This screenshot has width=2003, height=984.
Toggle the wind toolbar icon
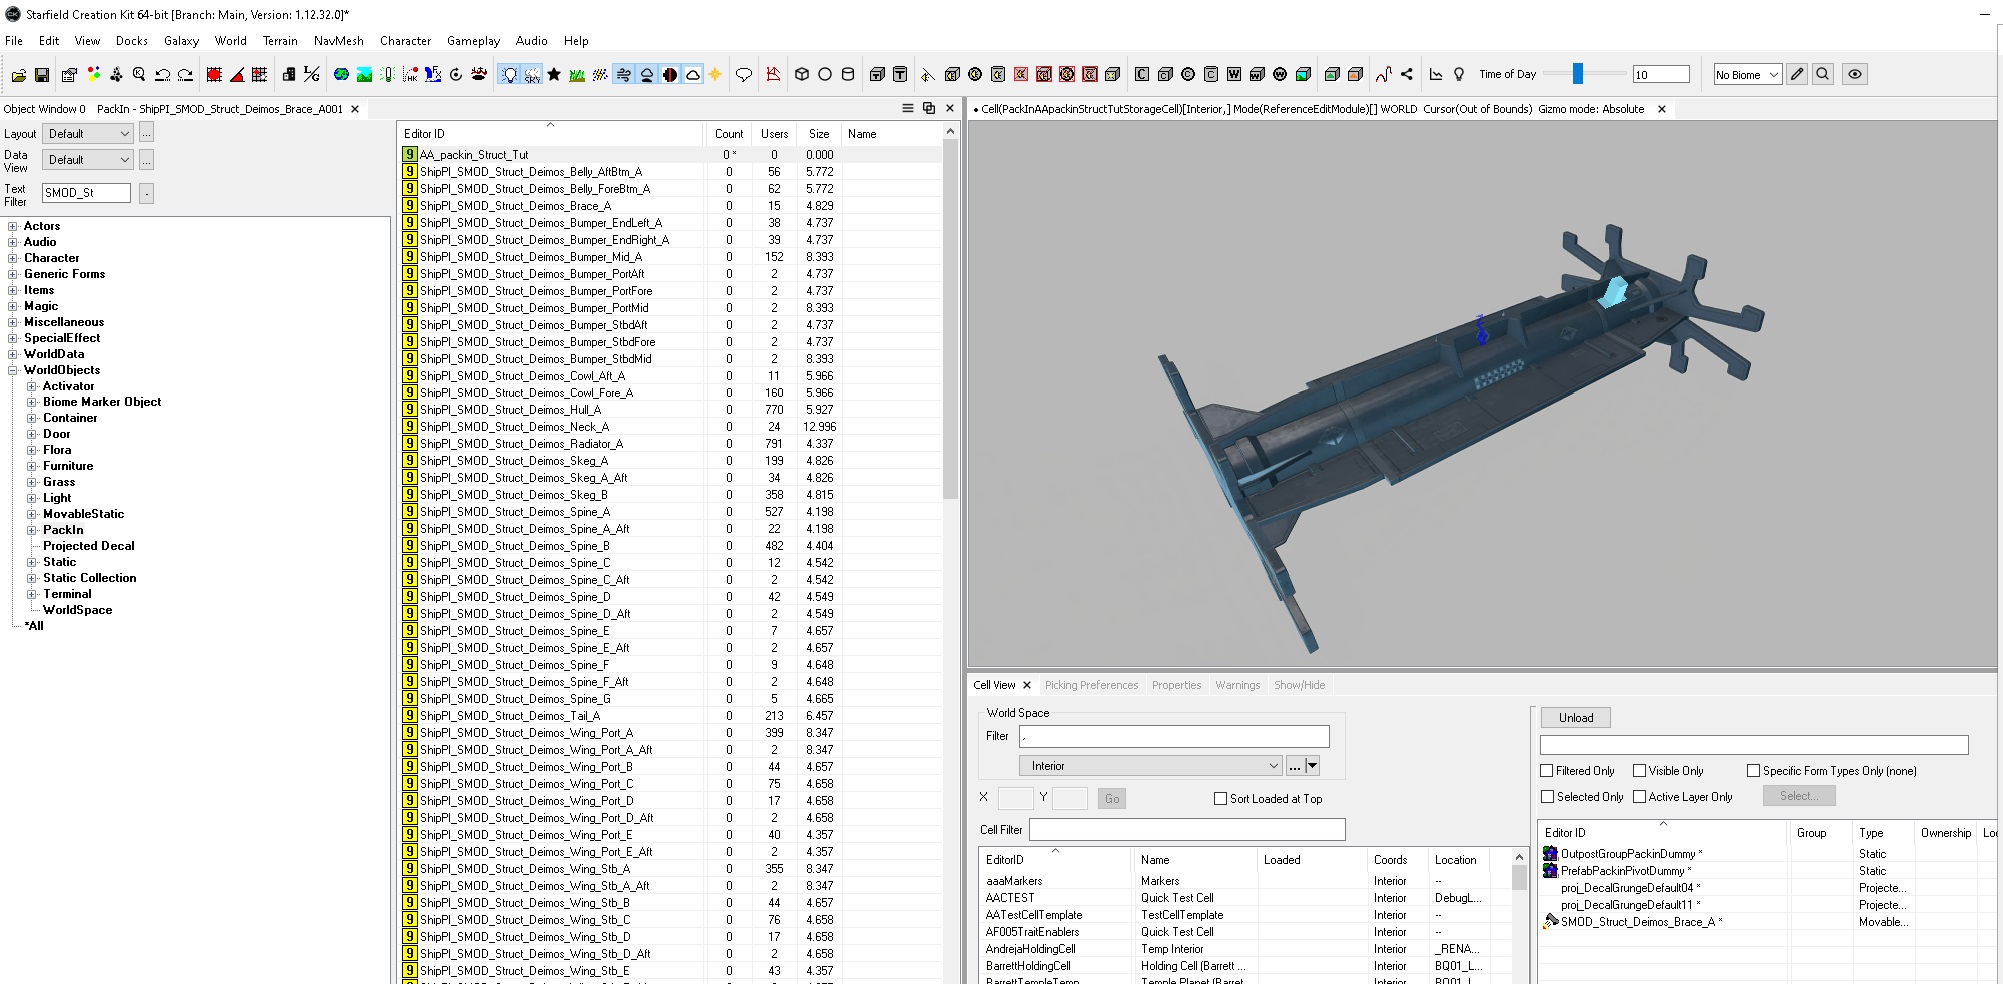tap(624, 74)
